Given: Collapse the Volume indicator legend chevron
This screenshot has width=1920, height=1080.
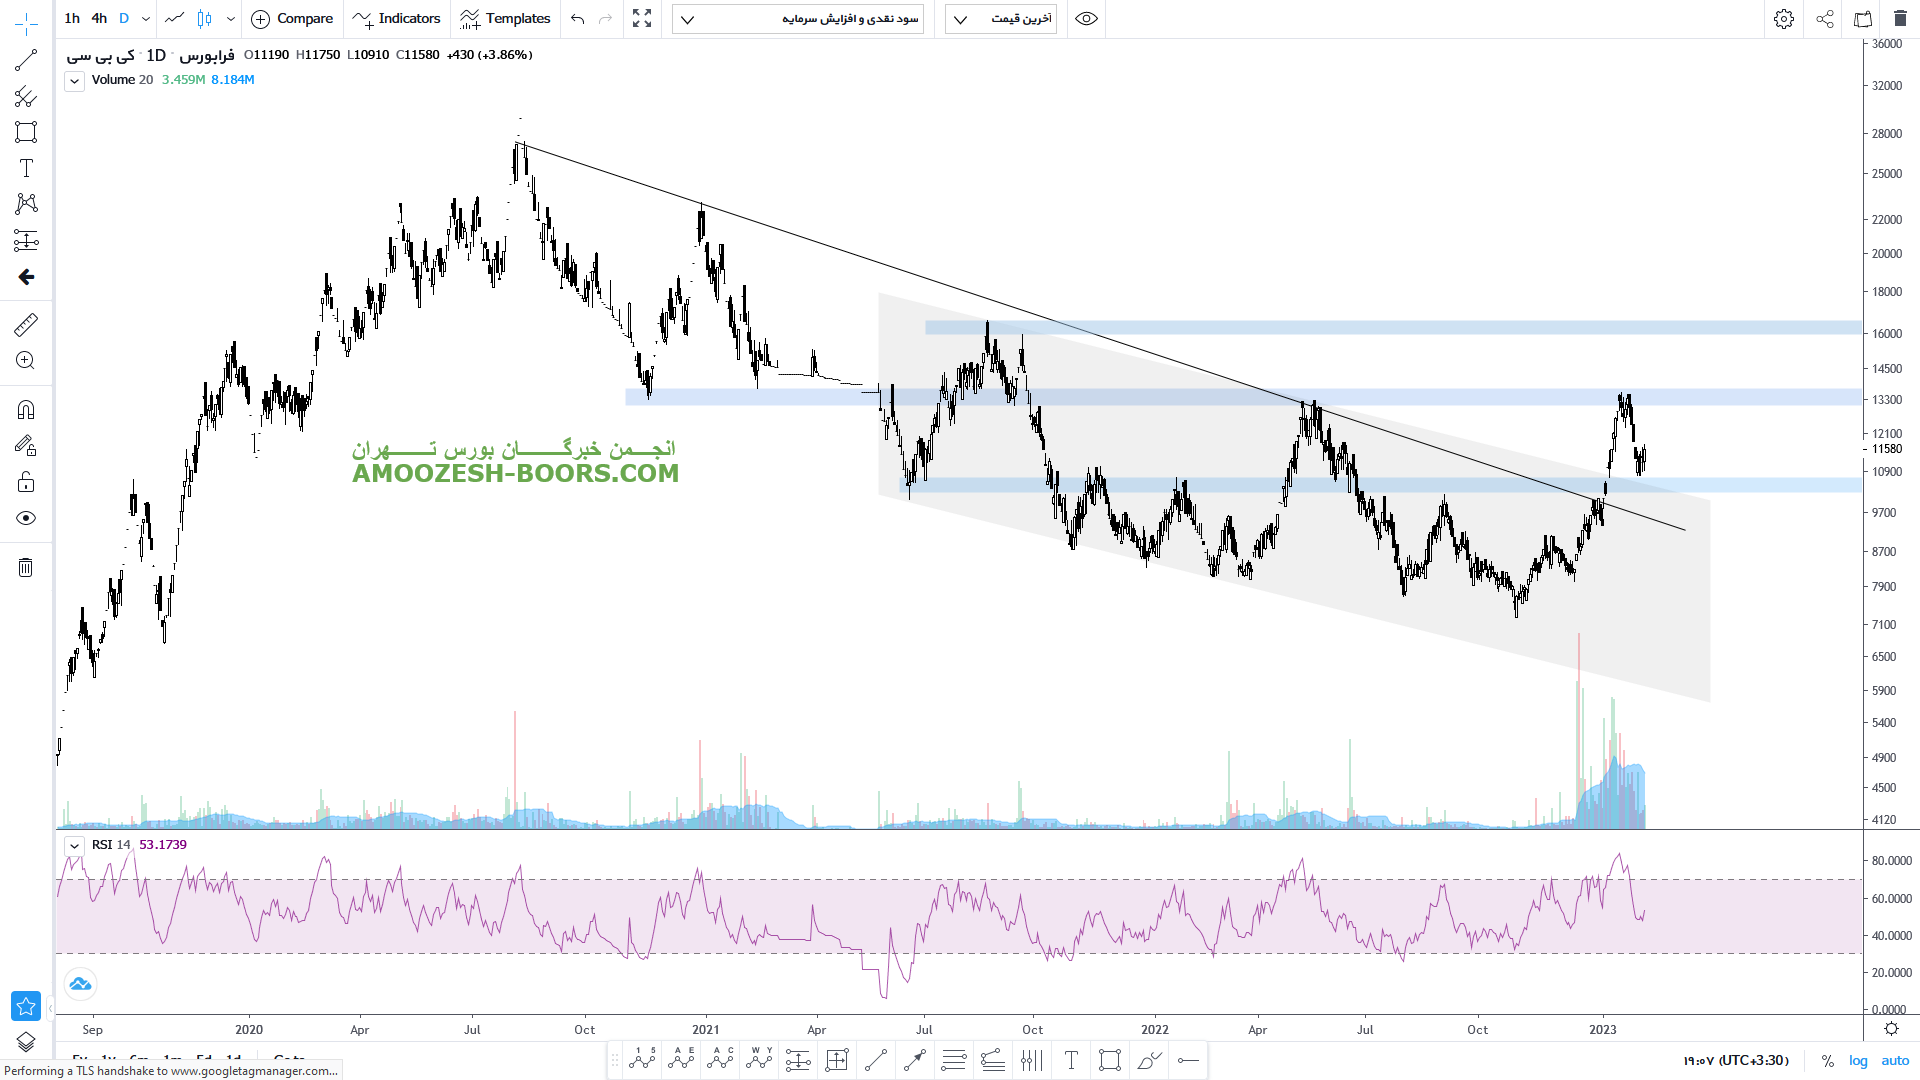Looking at the screenshot, I should coord(74,81).
